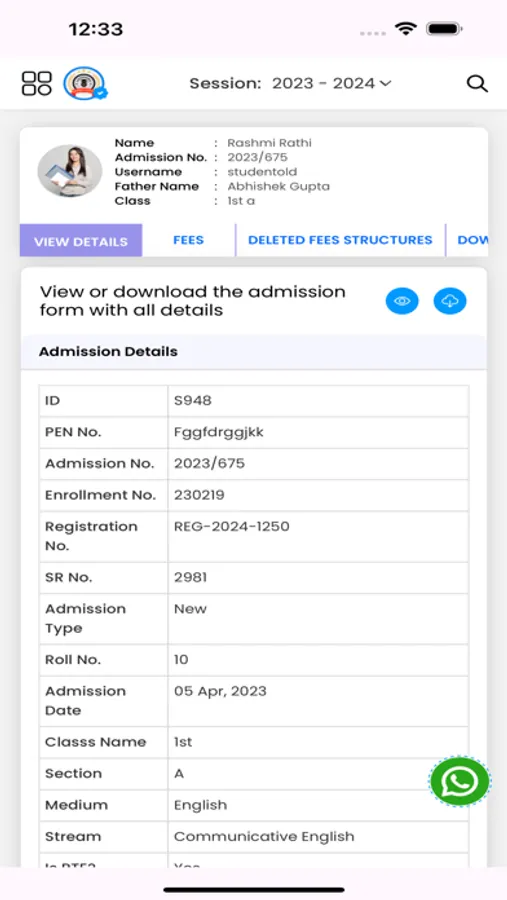Screen dimensions: 507x900
Task: Tap the battery status bar icon
Action: point(445,29)
